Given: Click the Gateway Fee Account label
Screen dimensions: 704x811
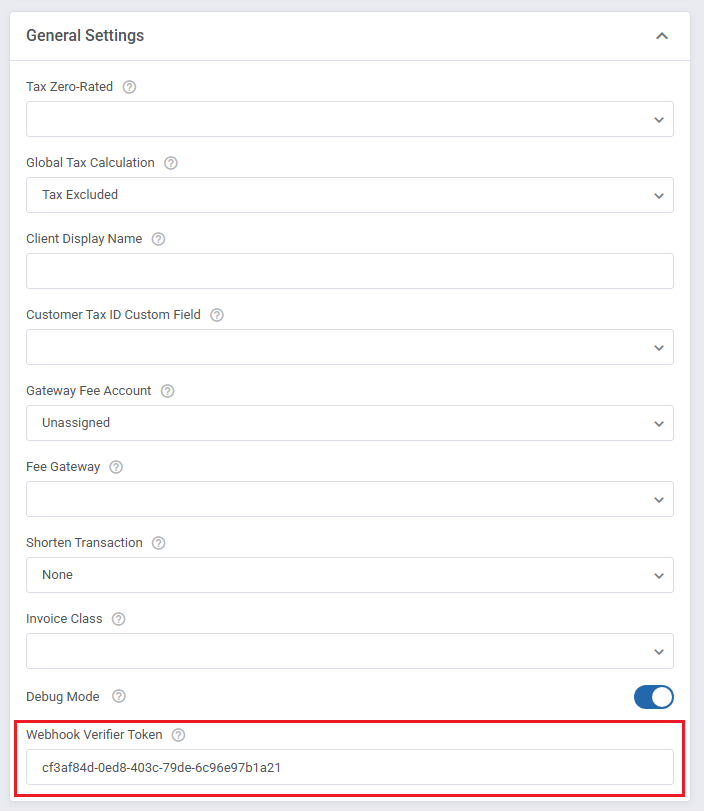Looking at the screenshot, I should coord(89,391).
